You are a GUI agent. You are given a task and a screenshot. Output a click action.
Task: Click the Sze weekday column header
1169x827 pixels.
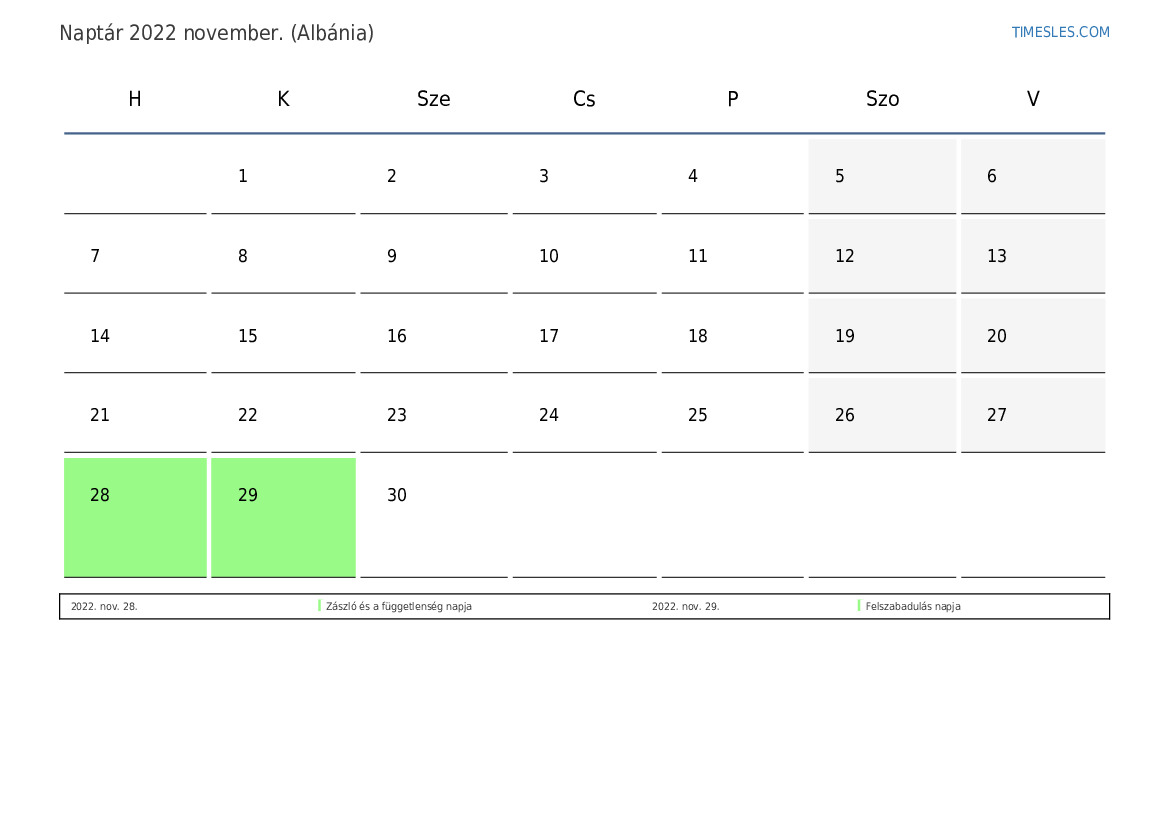tap(433, 99)
